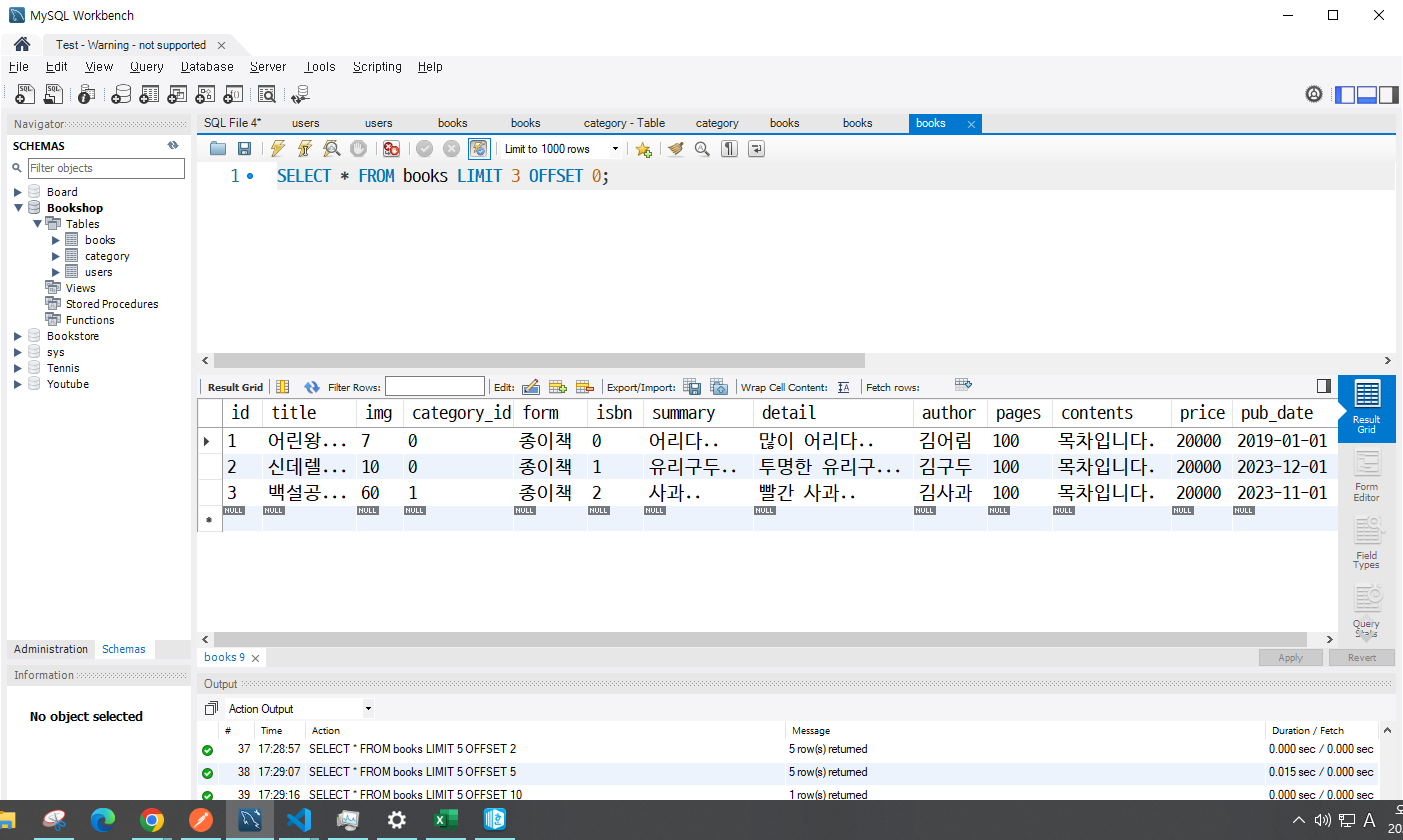Create a new stored procedure icon
The width and height of the screenshot is (1403, 840).
click(x=205, y=94)
